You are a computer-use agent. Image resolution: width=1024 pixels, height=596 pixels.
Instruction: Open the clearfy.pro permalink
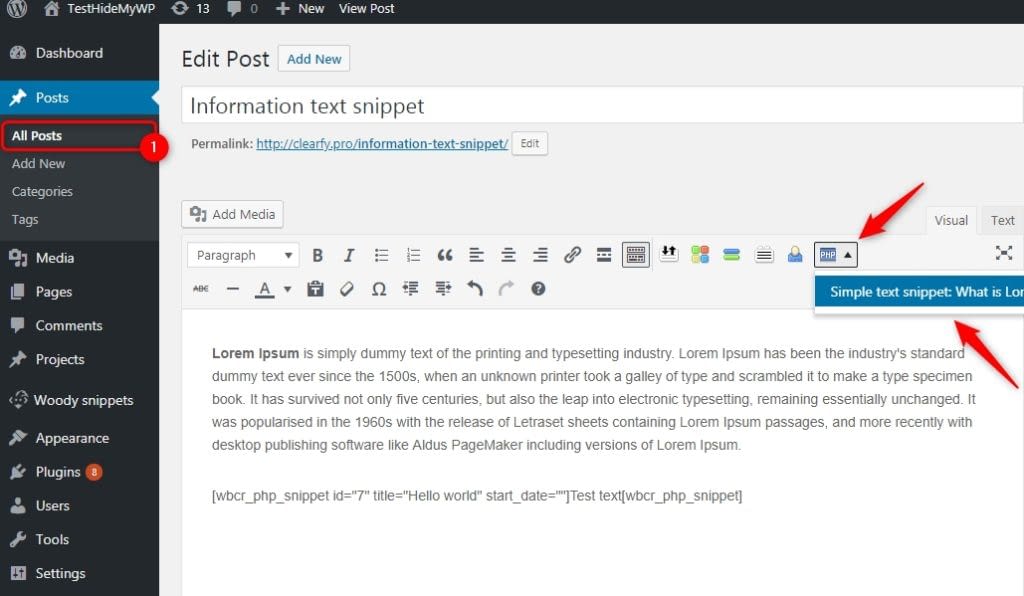pos(382,144)
